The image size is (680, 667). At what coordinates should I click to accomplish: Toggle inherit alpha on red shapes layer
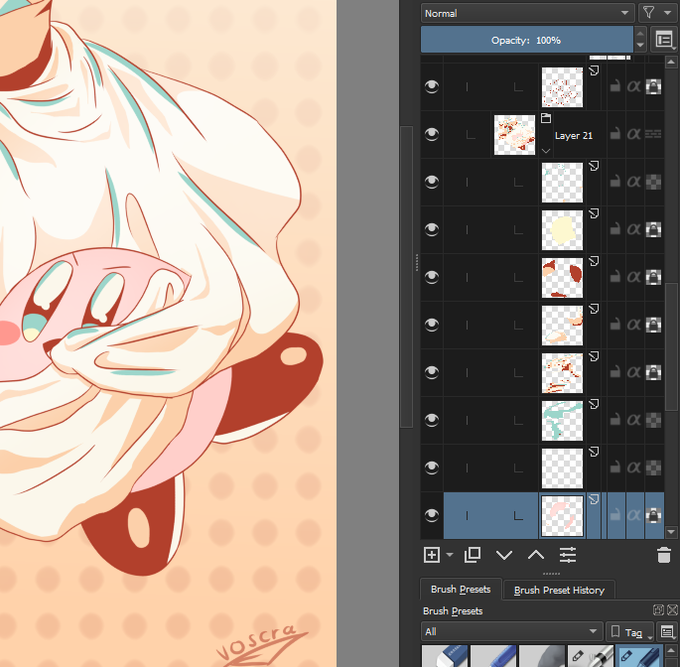point(634,277)
